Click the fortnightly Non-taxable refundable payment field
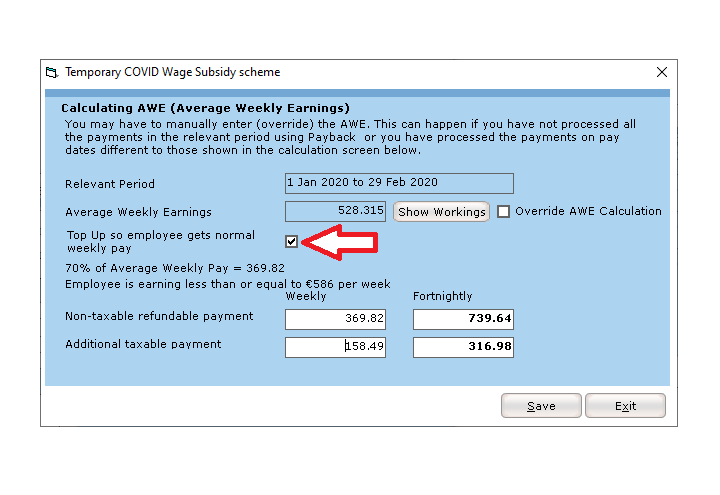The image size is (720, 495). pyautogui.click(x=463, y=319)
